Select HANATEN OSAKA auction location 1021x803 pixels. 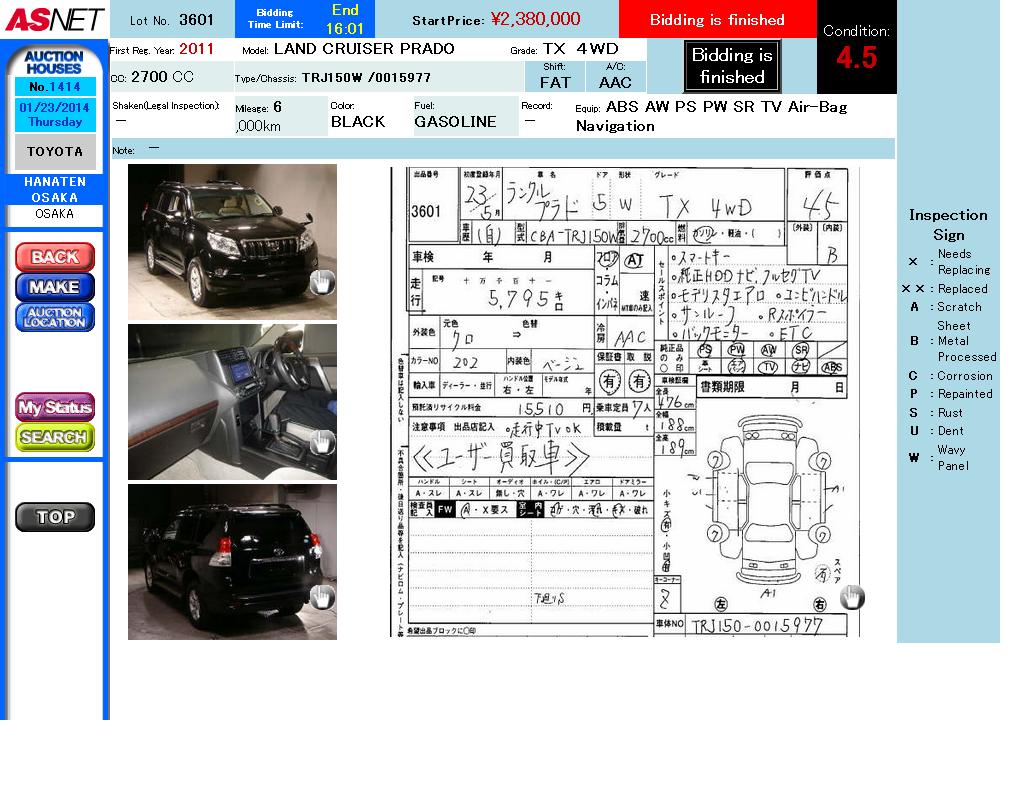coord(55,190)
